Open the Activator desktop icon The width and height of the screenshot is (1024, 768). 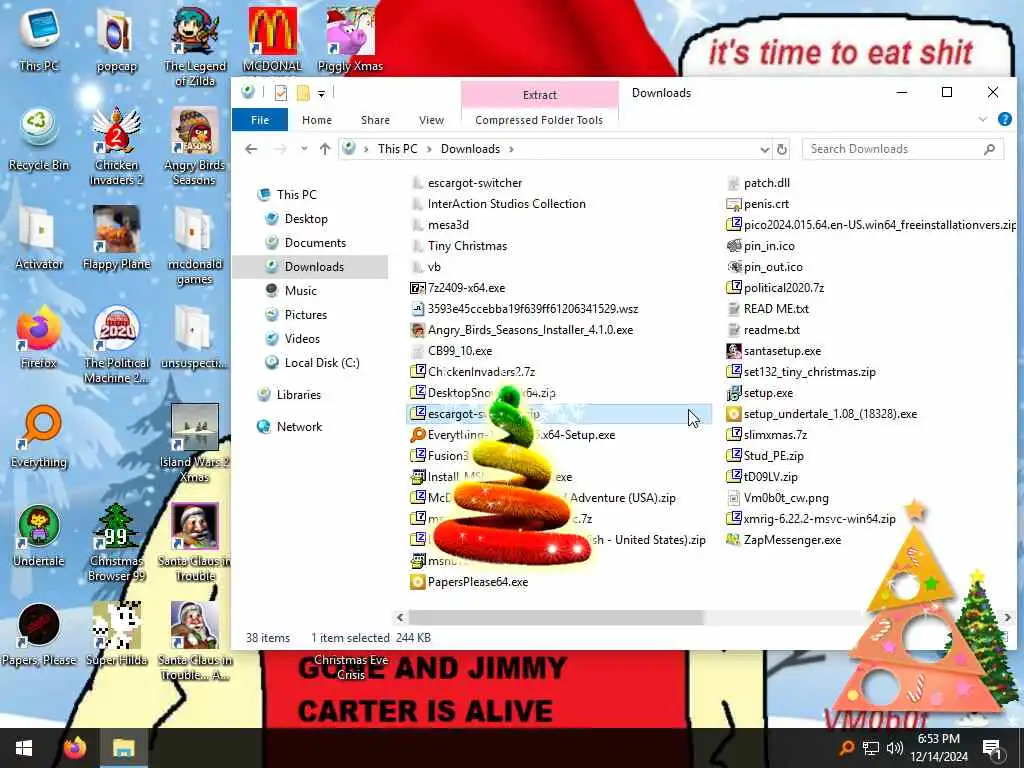39,238
